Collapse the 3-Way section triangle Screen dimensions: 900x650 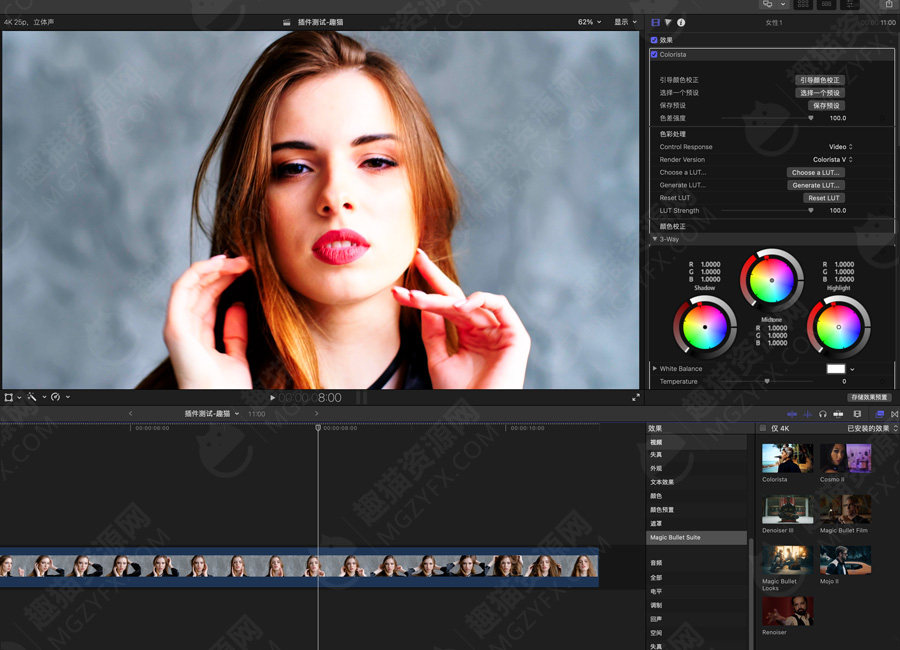655,239
